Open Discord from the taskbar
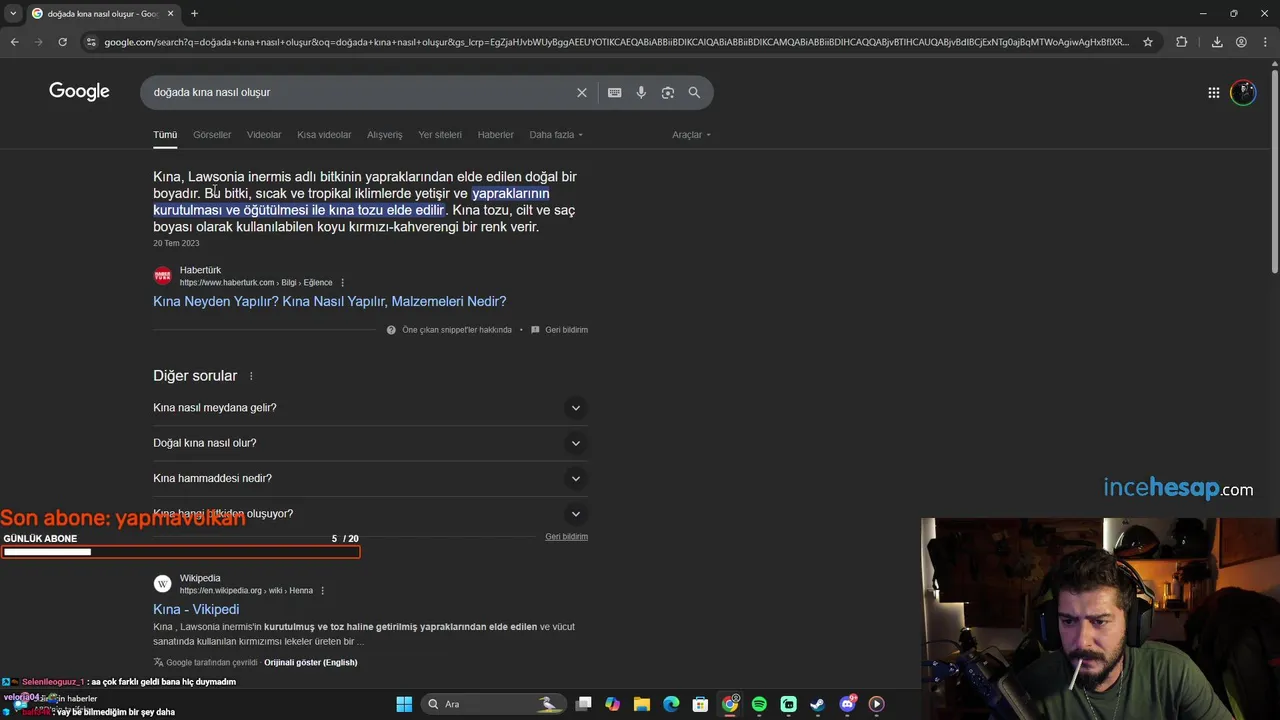Image resolution: width=1280 pixels, height=720 pixels. pyautogui.click(x=847, y=704)
